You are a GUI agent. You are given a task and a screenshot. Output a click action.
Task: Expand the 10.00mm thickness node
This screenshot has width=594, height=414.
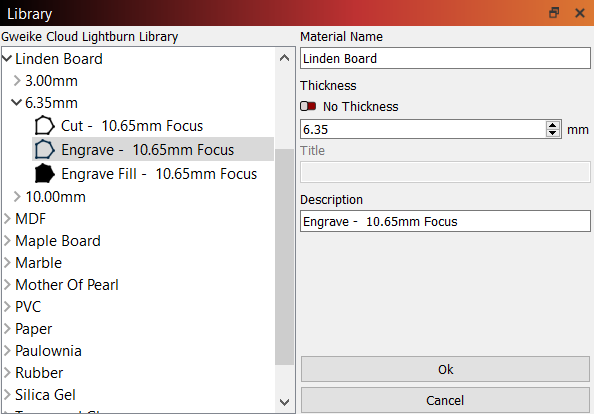pyautogui.click(x=17, y=196)
